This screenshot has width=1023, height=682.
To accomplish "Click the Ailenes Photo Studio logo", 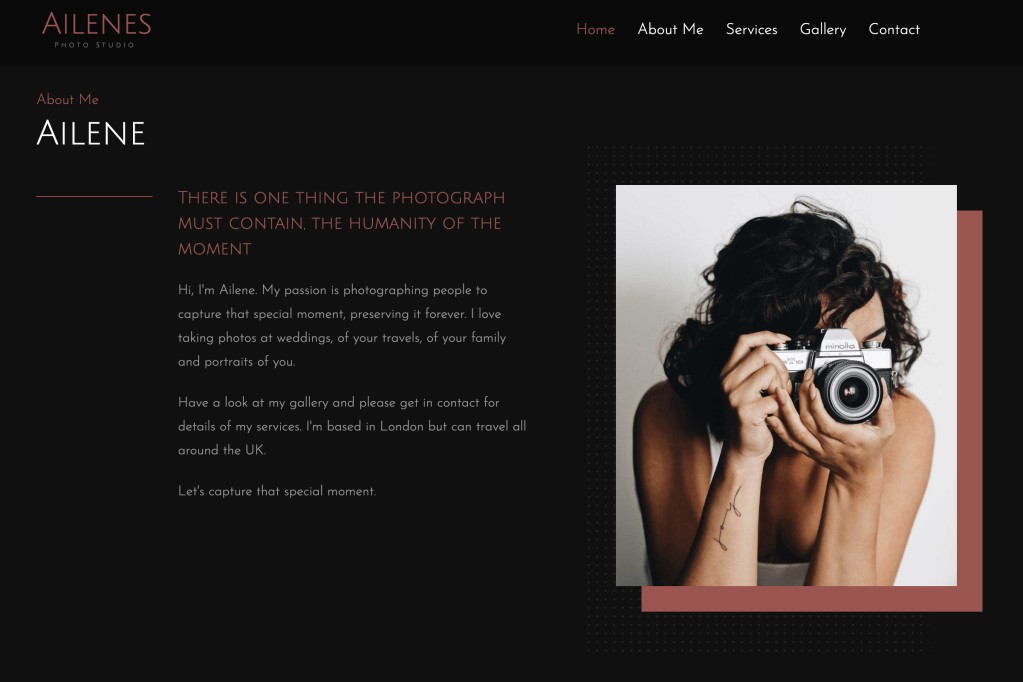I will tap(97, 29).
